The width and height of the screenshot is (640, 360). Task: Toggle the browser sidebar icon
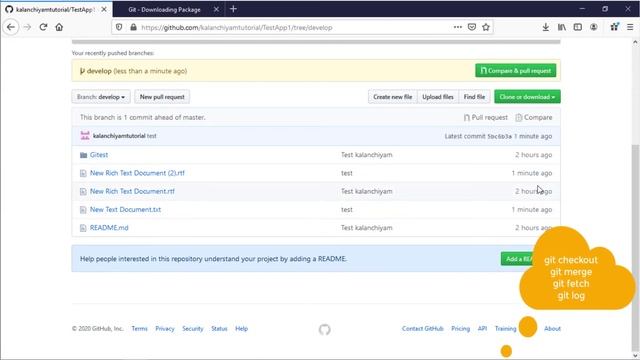[578, 27]
